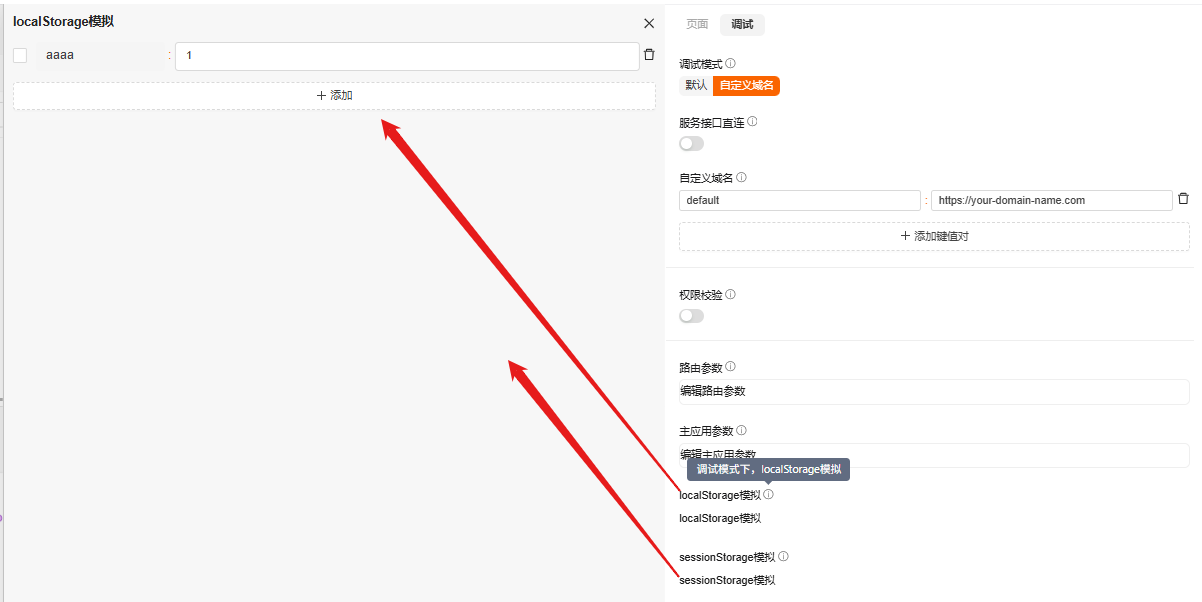This screenshot has width=1202, height=602.
Task: Enable the 权限校验 switch
Action: [691, 314]
